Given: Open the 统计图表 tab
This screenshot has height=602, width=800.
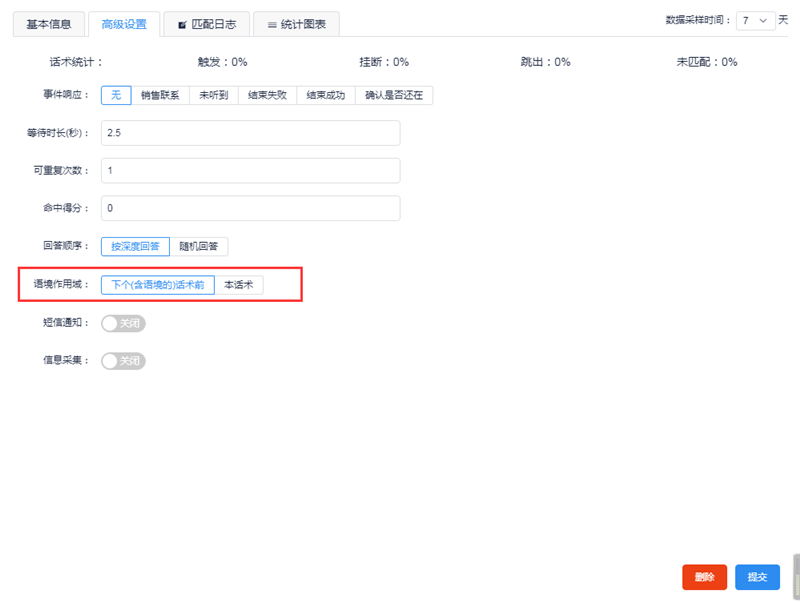Looking at the screenshot, I should point(296,24).
